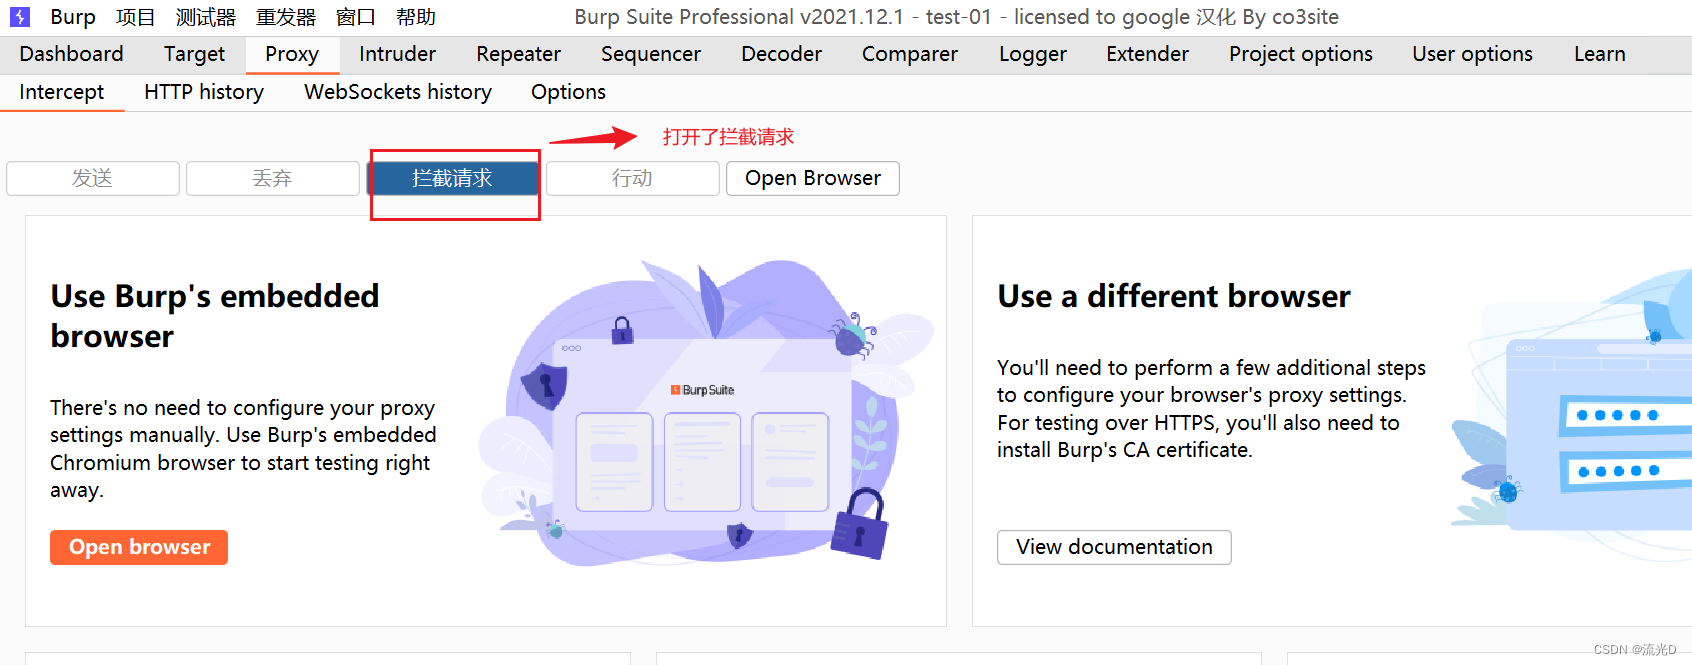Click the text starting 'There's no need to configure'
This screenshot has width=1692, height=665.
243,449
